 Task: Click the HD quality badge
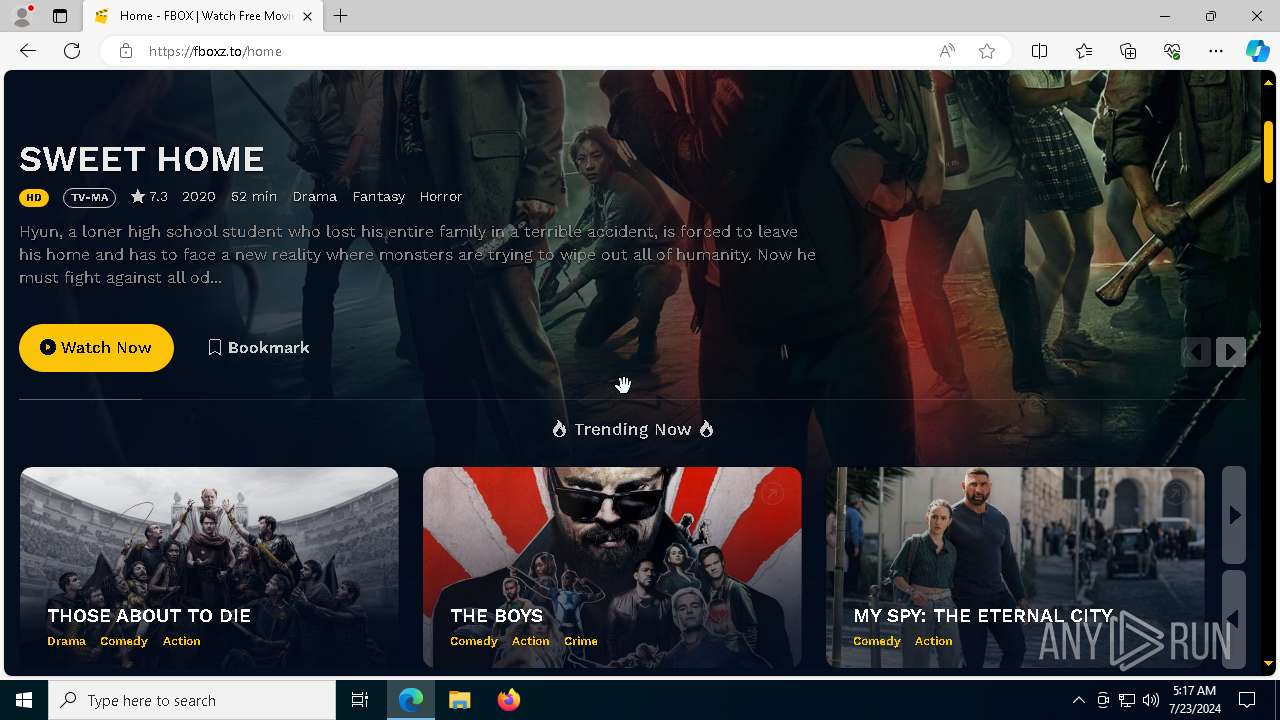(x=34, y=197)
